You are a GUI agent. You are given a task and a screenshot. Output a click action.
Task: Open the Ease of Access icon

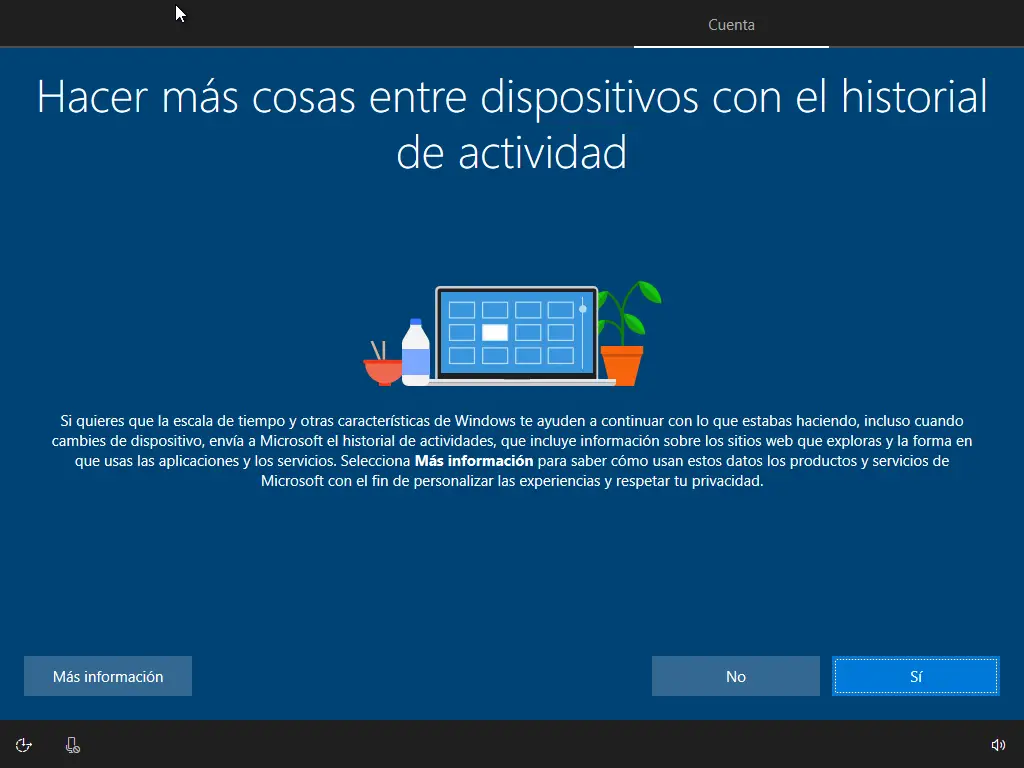click(x=24, y=745)
